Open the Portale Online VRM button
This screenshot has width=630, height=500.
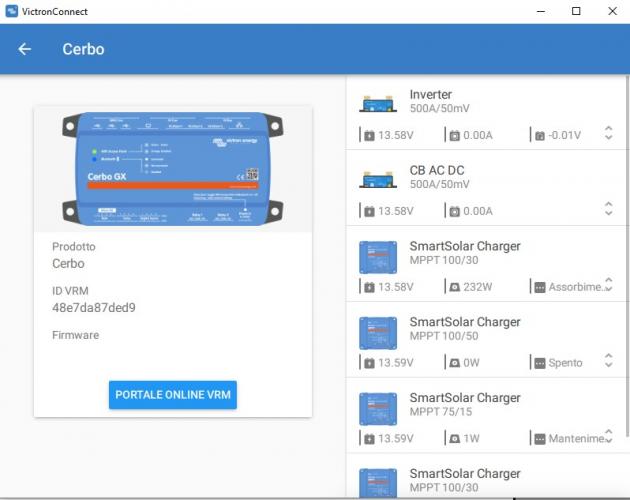coord(172,395)
